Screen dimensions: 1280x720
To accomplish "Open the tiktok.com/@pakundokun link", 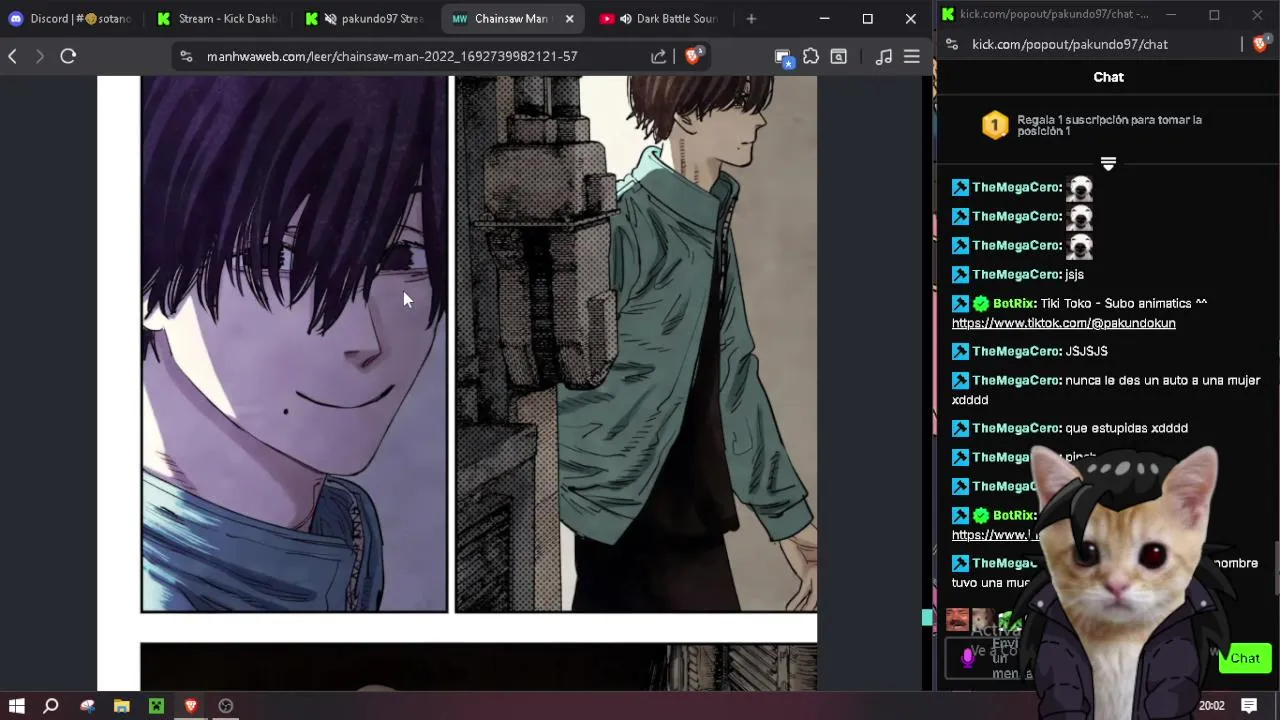I will point(1064,323).
